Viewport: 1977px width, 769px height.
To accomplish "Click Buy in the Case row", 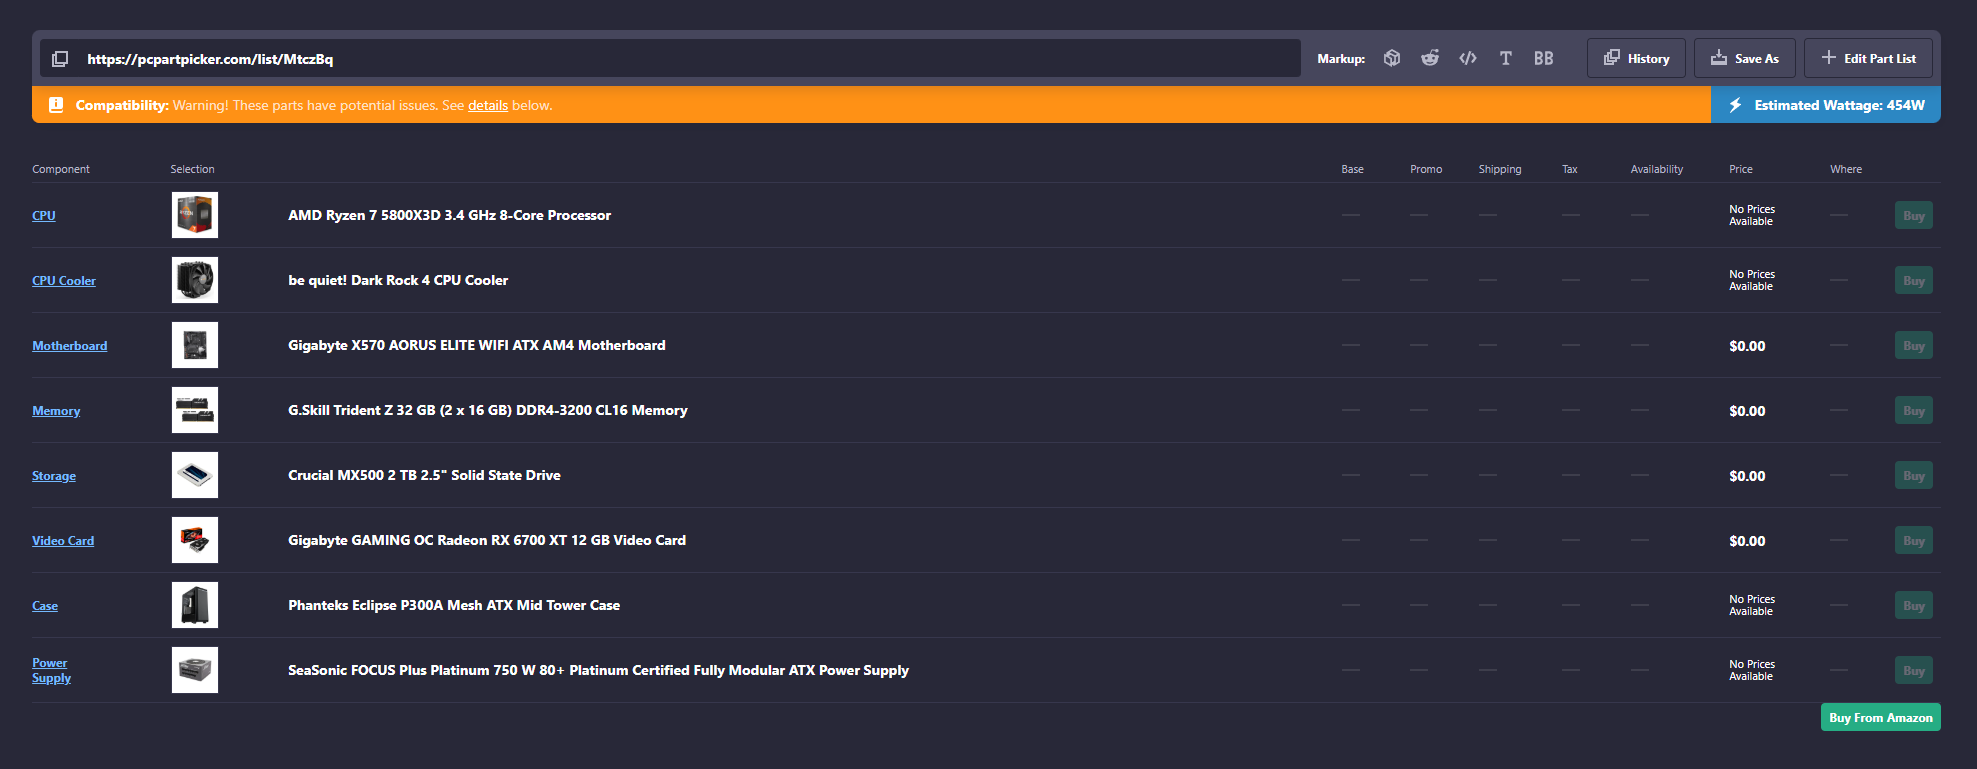I will pyautogui.click(x=1914, y=605).
